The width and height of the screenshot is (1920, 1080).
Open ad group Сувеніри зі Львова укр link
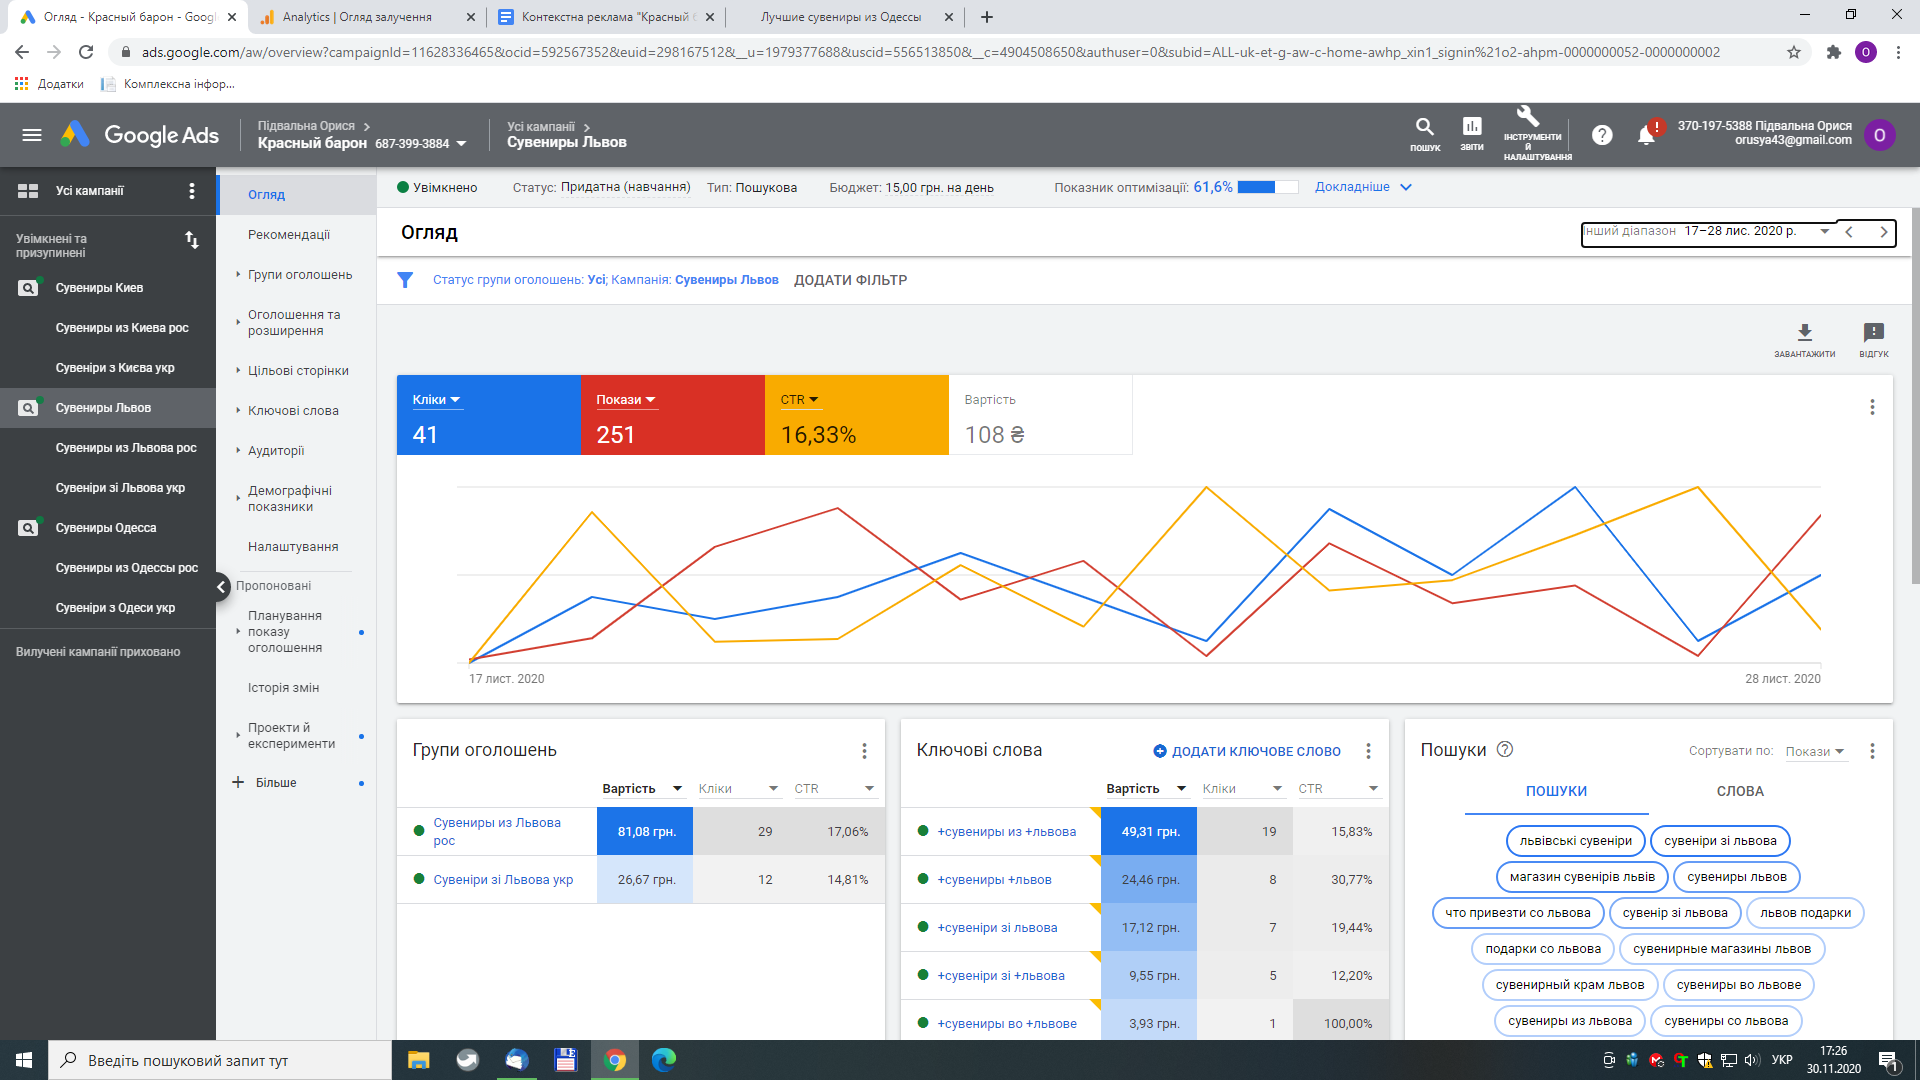tap(503, 880)
